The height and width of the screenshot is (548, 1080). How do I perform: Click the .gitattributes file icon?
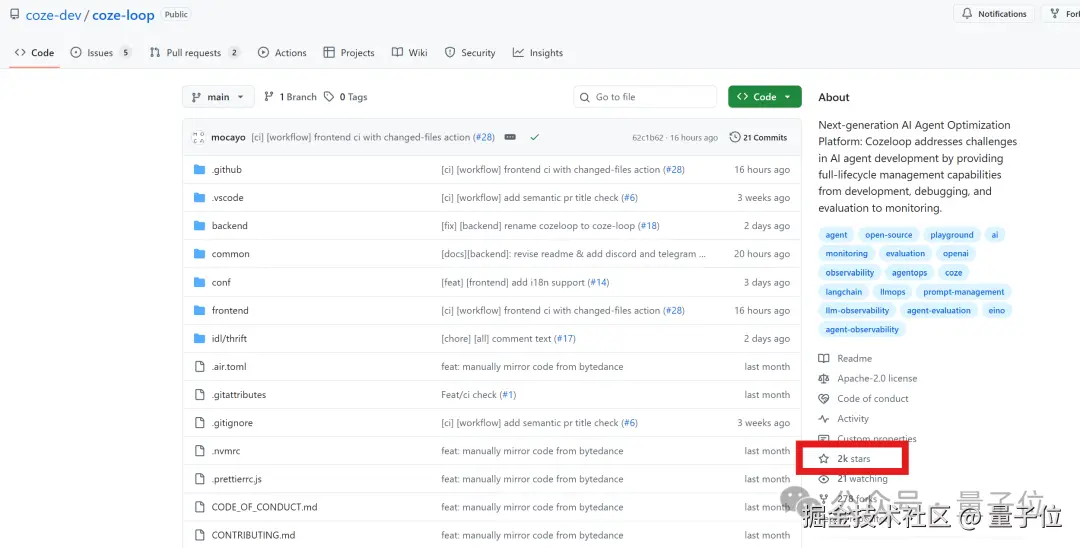click(x=200, y=394)
